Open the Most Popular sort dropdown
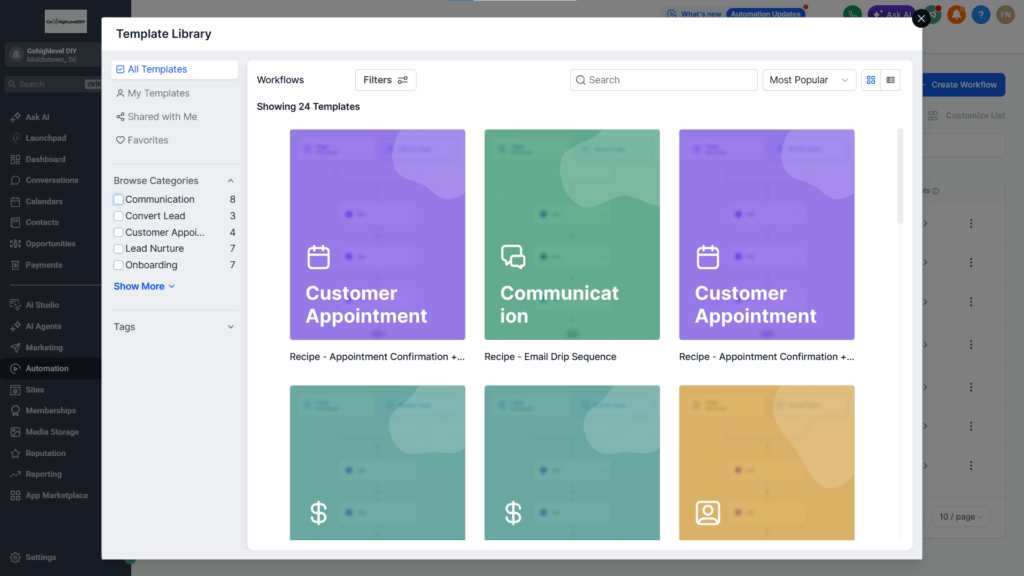 click(x=808, y=80)
